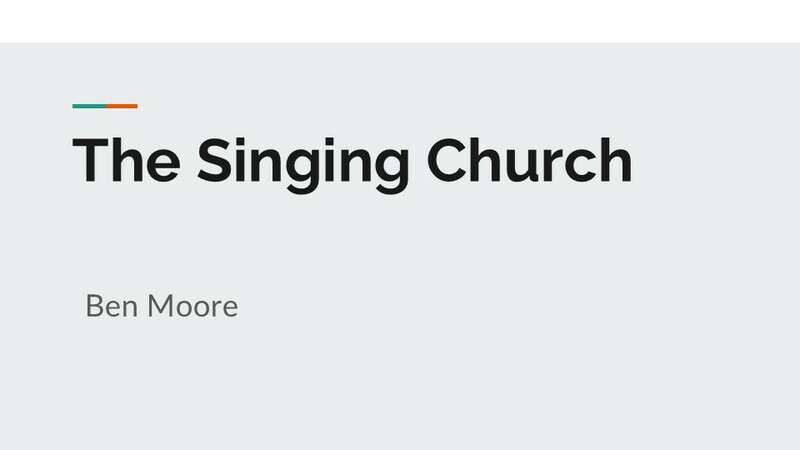Click the word "Singing" in the title

(x=303, y=165)
